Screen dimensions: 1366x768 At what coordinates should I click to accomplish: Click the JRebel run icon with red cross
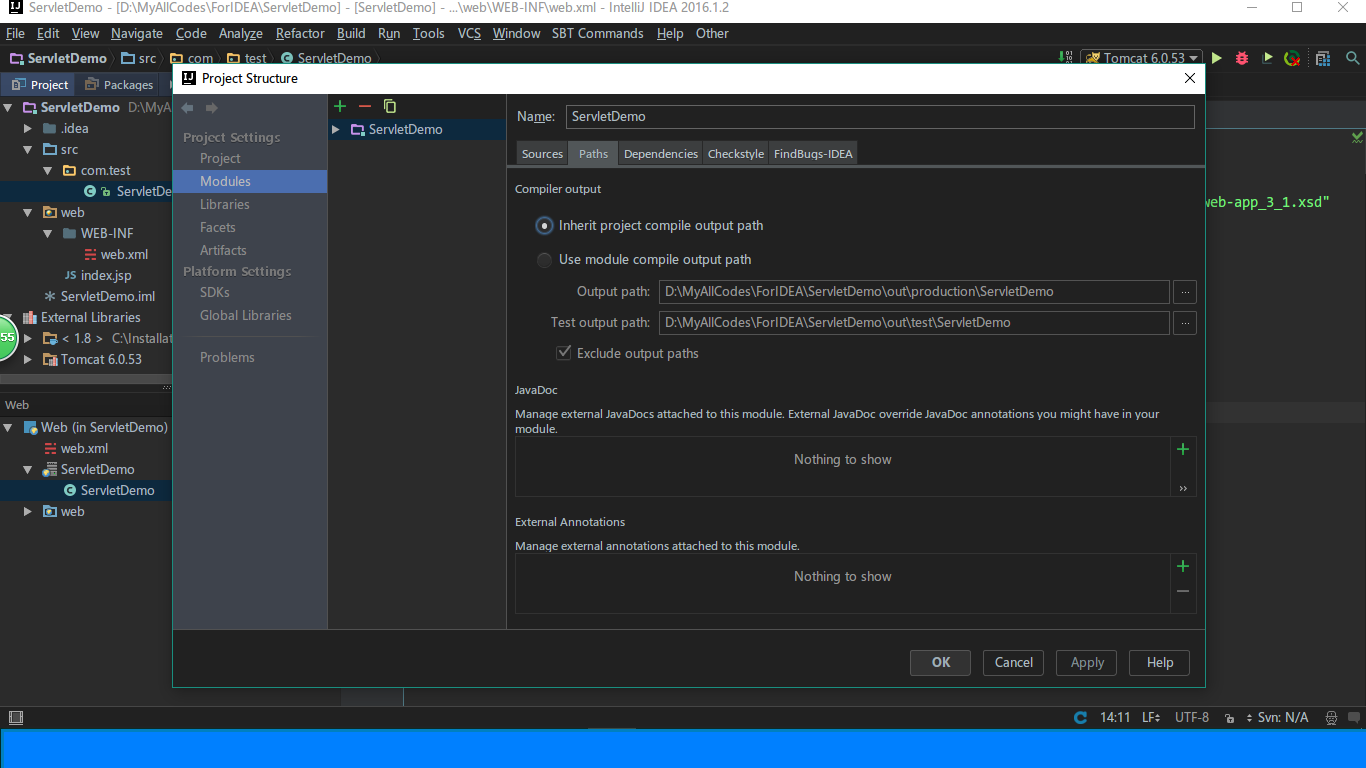point(1292,58)
